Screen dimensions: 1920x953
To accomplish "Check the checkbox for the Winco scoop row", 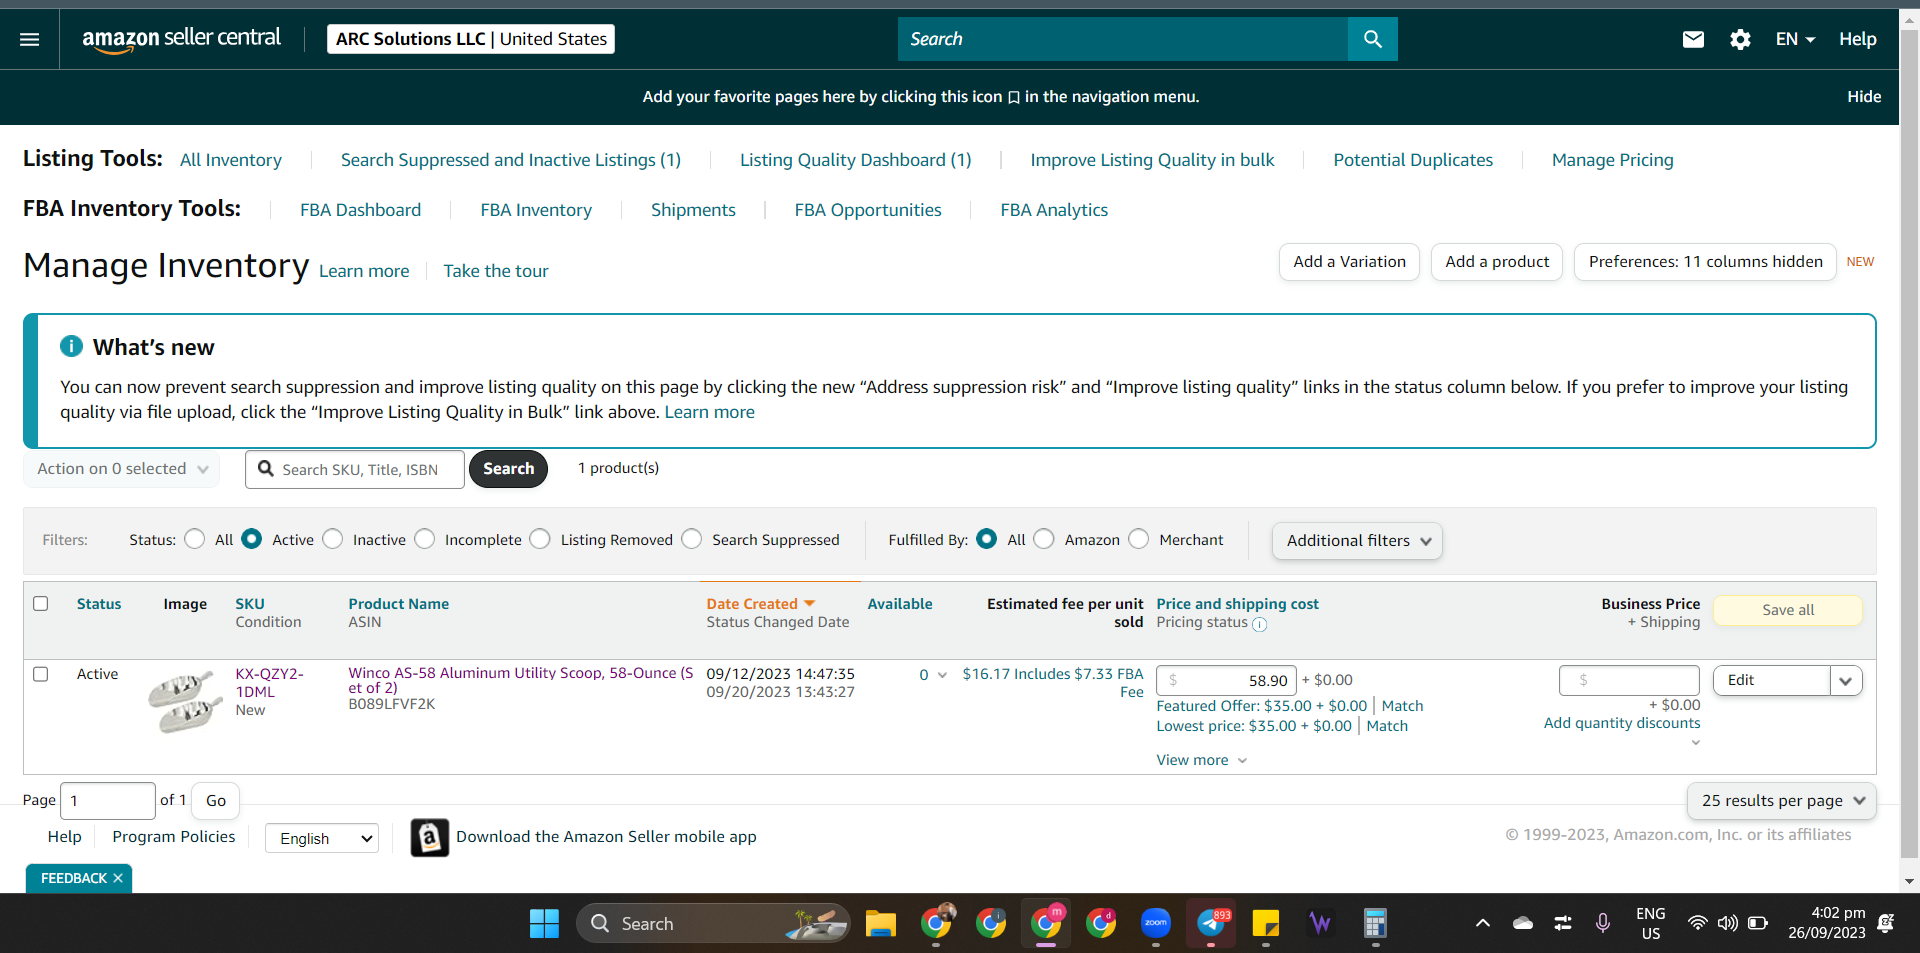I will click(41, 674).
